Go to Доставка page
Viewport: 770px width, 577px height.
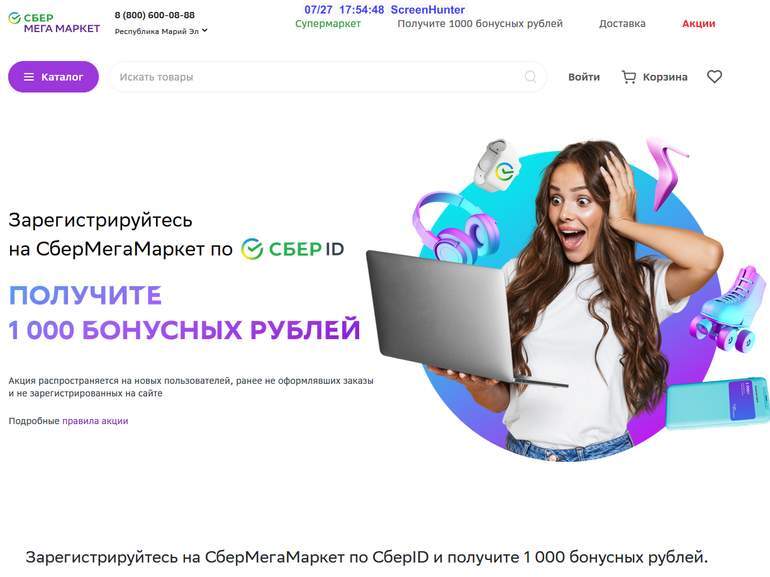(x=622, y=24)
